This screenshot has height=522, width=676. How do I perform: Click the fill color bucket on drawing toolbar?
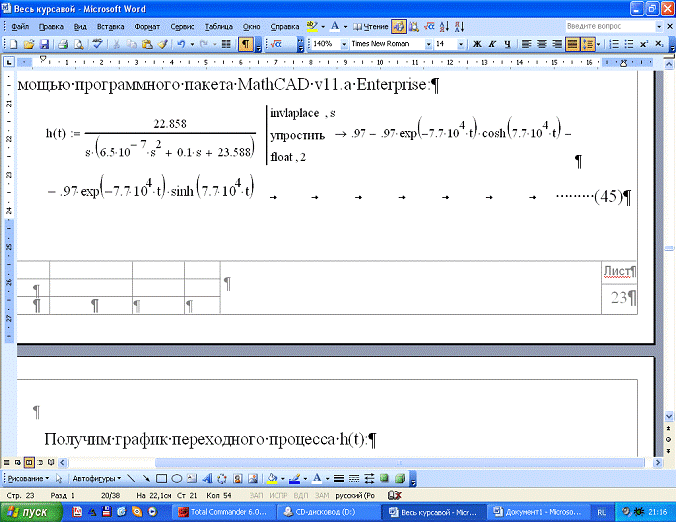click(x=273, y=478)
